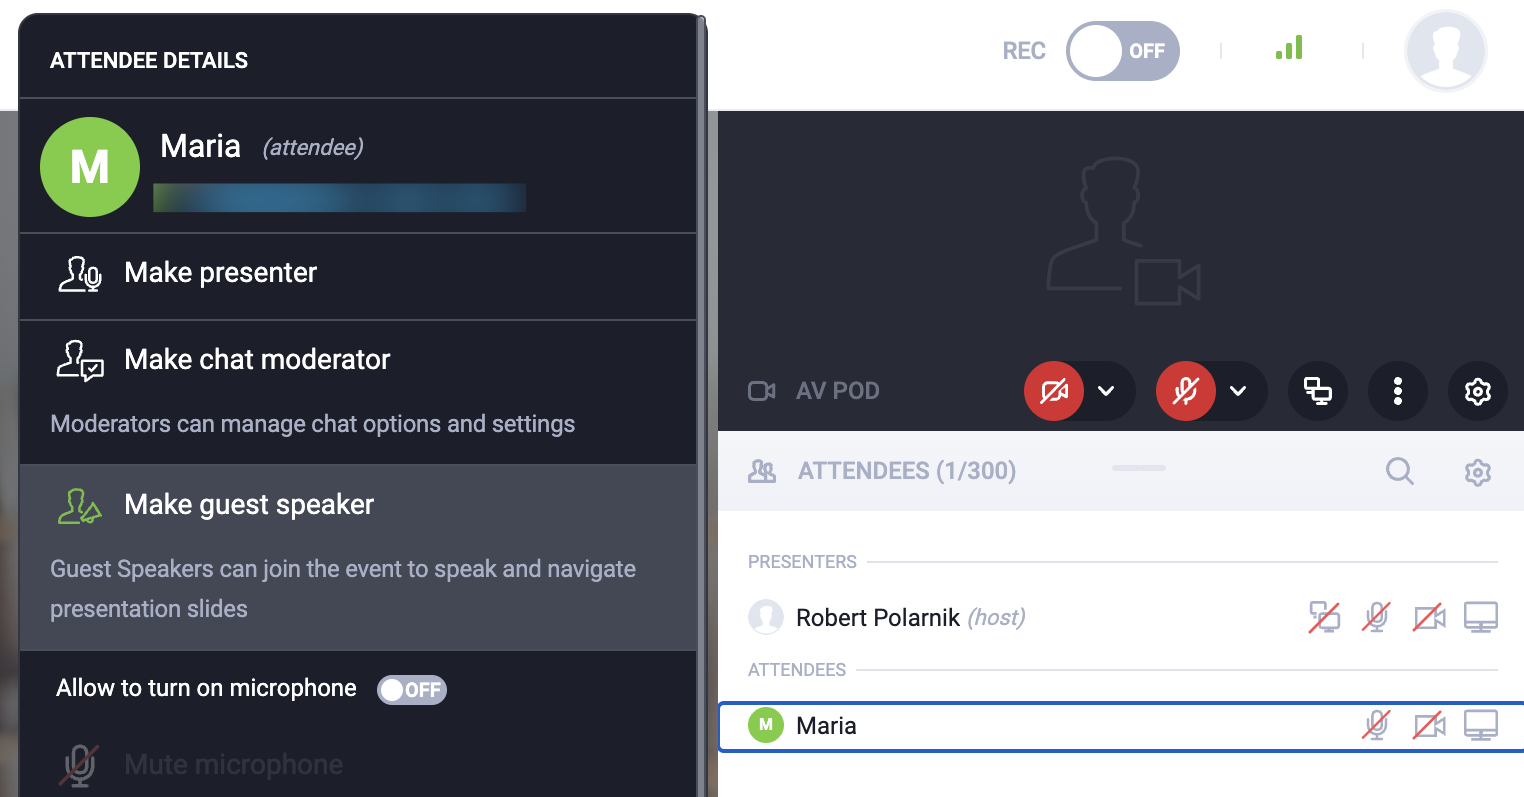Enable Allow to turn on microphone switch
This screenshot has width=1524, height=797.
click(411, 689)
